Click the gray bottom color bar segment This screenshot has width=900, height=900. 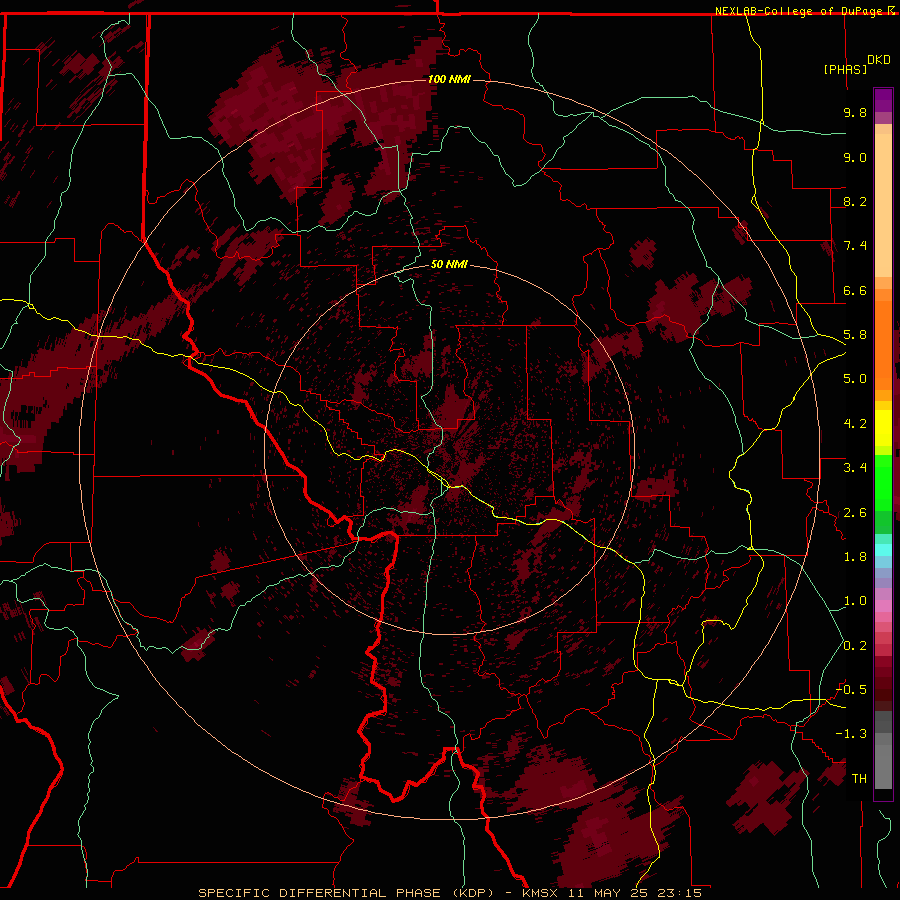pos(883,766)
